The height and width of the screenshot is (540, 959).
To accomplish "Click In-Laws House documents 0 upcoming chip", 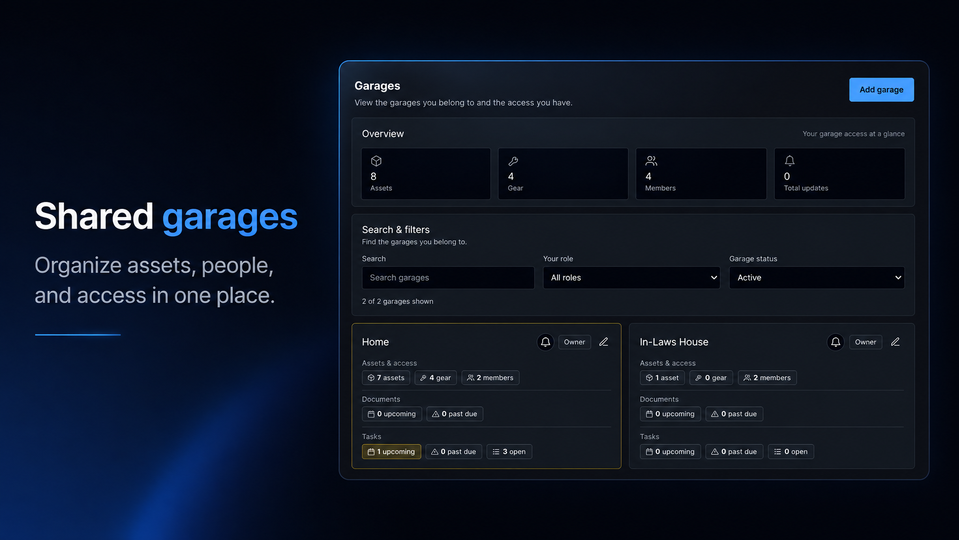I will [670, 414].
